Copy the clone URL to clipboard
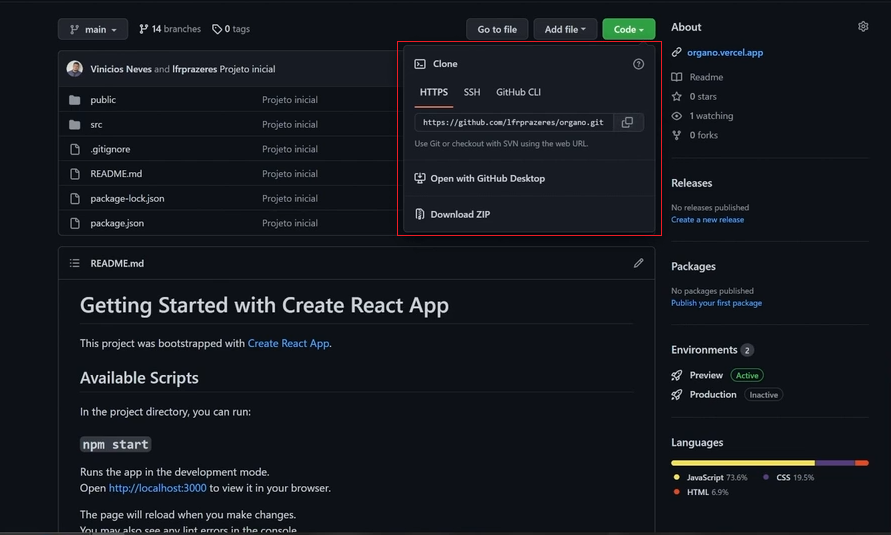 pyautogui.click(x=628, y=122)
